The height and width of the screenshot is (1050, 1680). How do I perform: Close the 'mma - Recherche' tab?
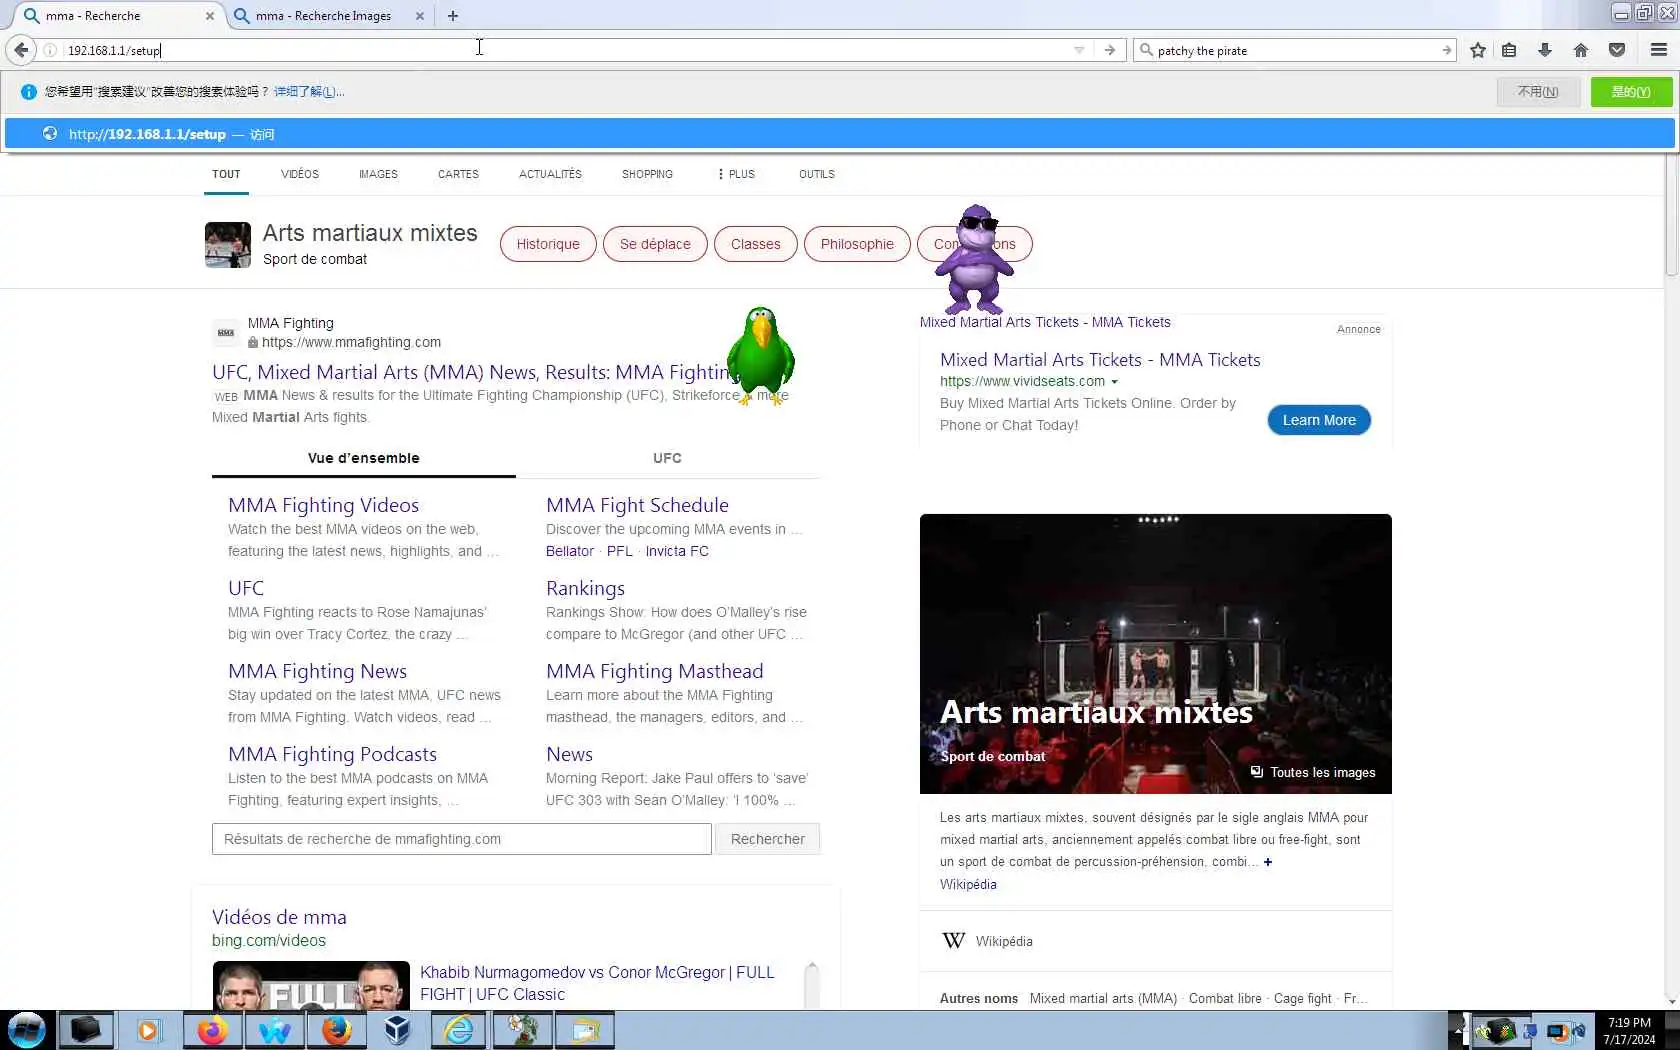[x=209, y=16]
